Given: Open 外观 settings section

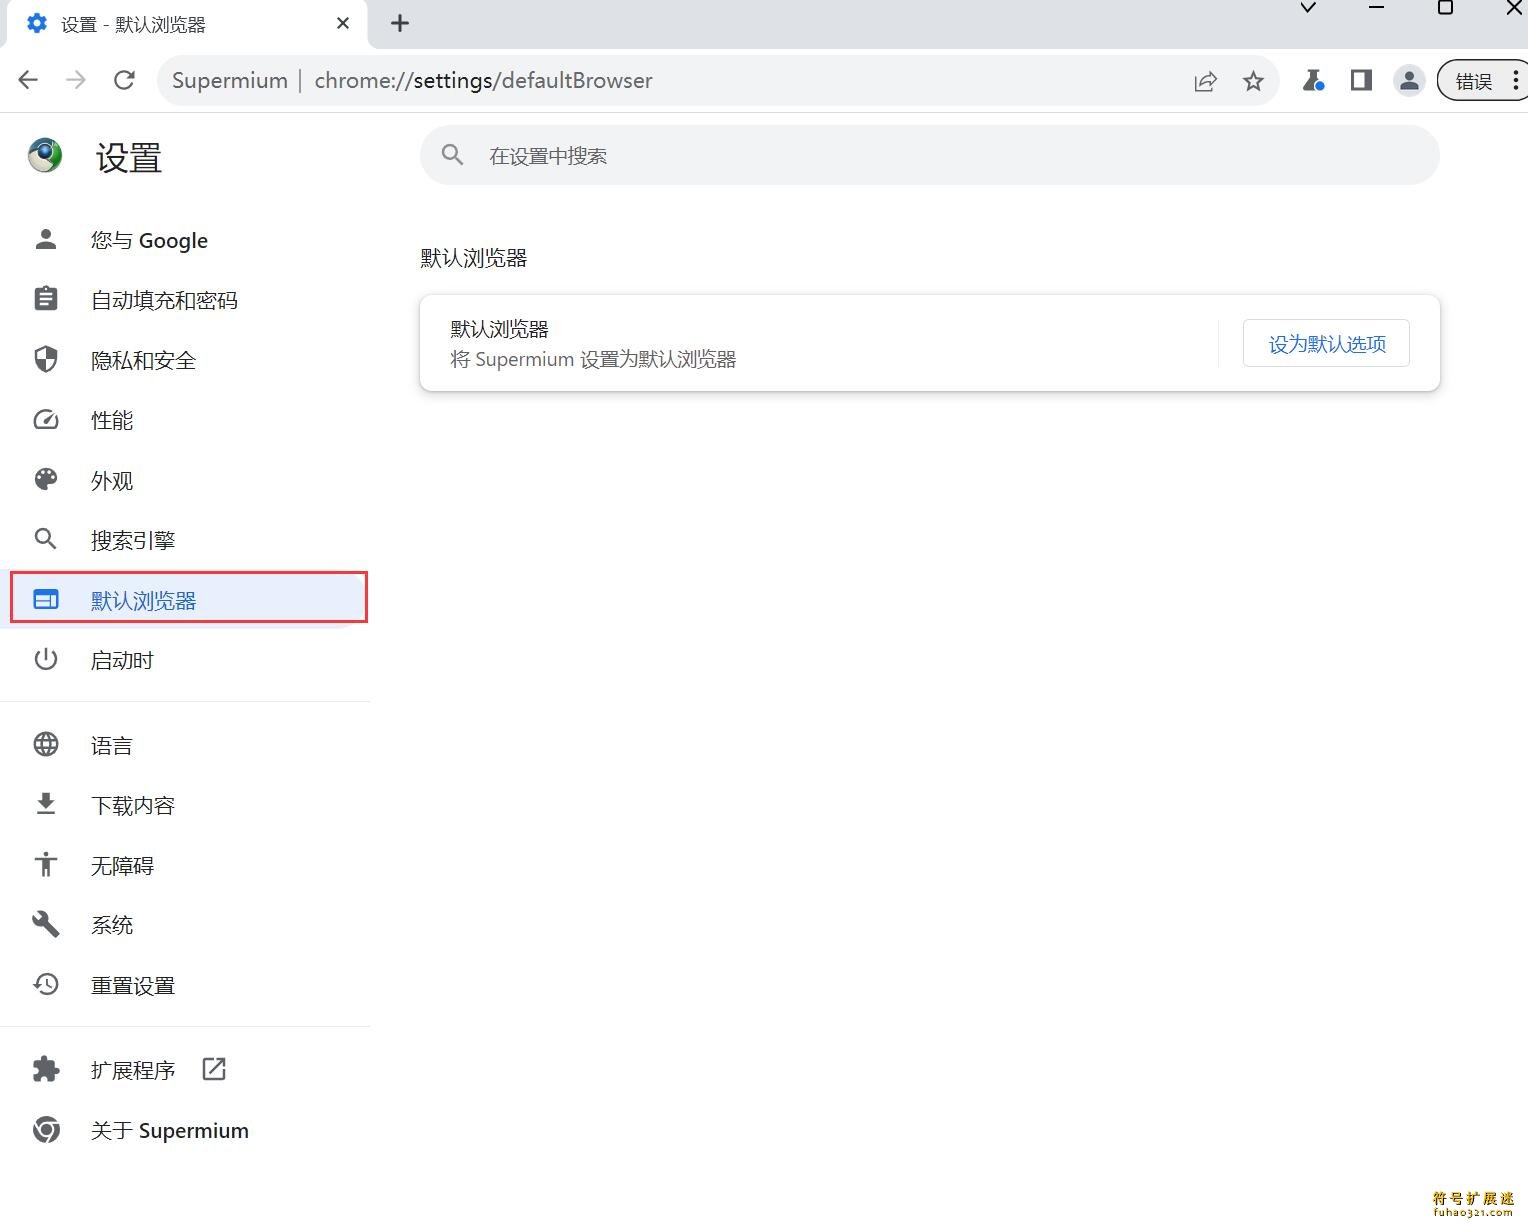Looking at the screenshot, I should pos(185,480).
